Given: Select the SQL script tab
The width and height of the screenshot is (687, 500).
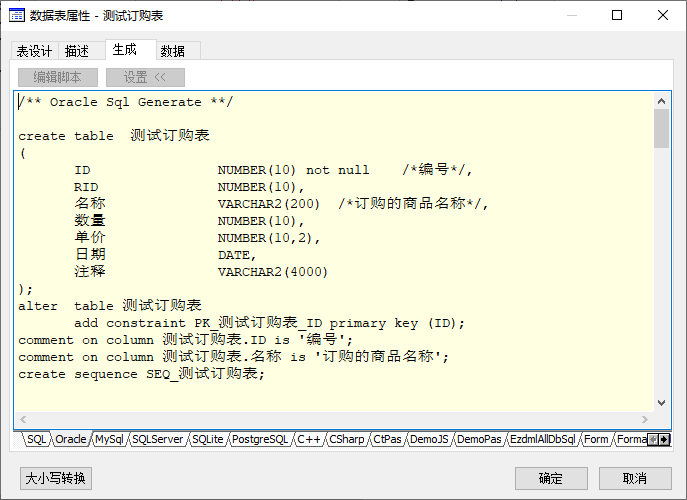Looking at the screenshot, I should pos(36,439).
